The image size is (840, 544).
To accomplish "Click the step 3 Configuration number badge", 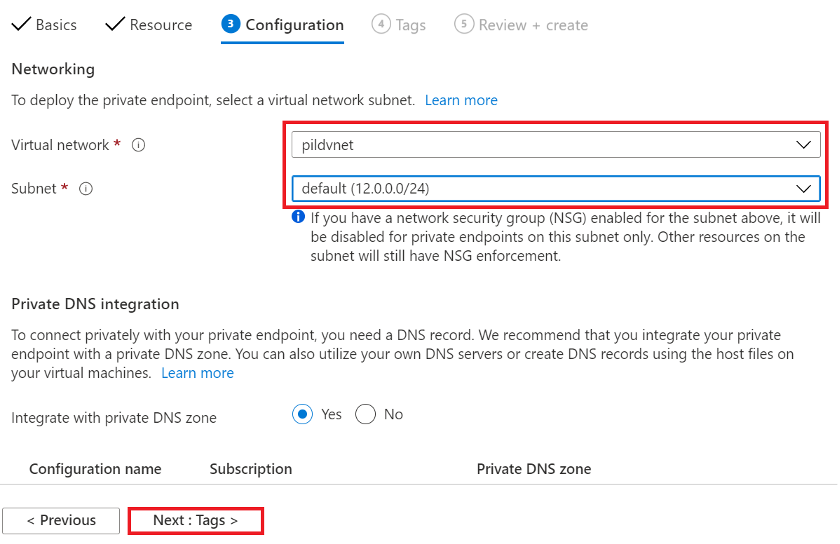I will click(231, 24).
